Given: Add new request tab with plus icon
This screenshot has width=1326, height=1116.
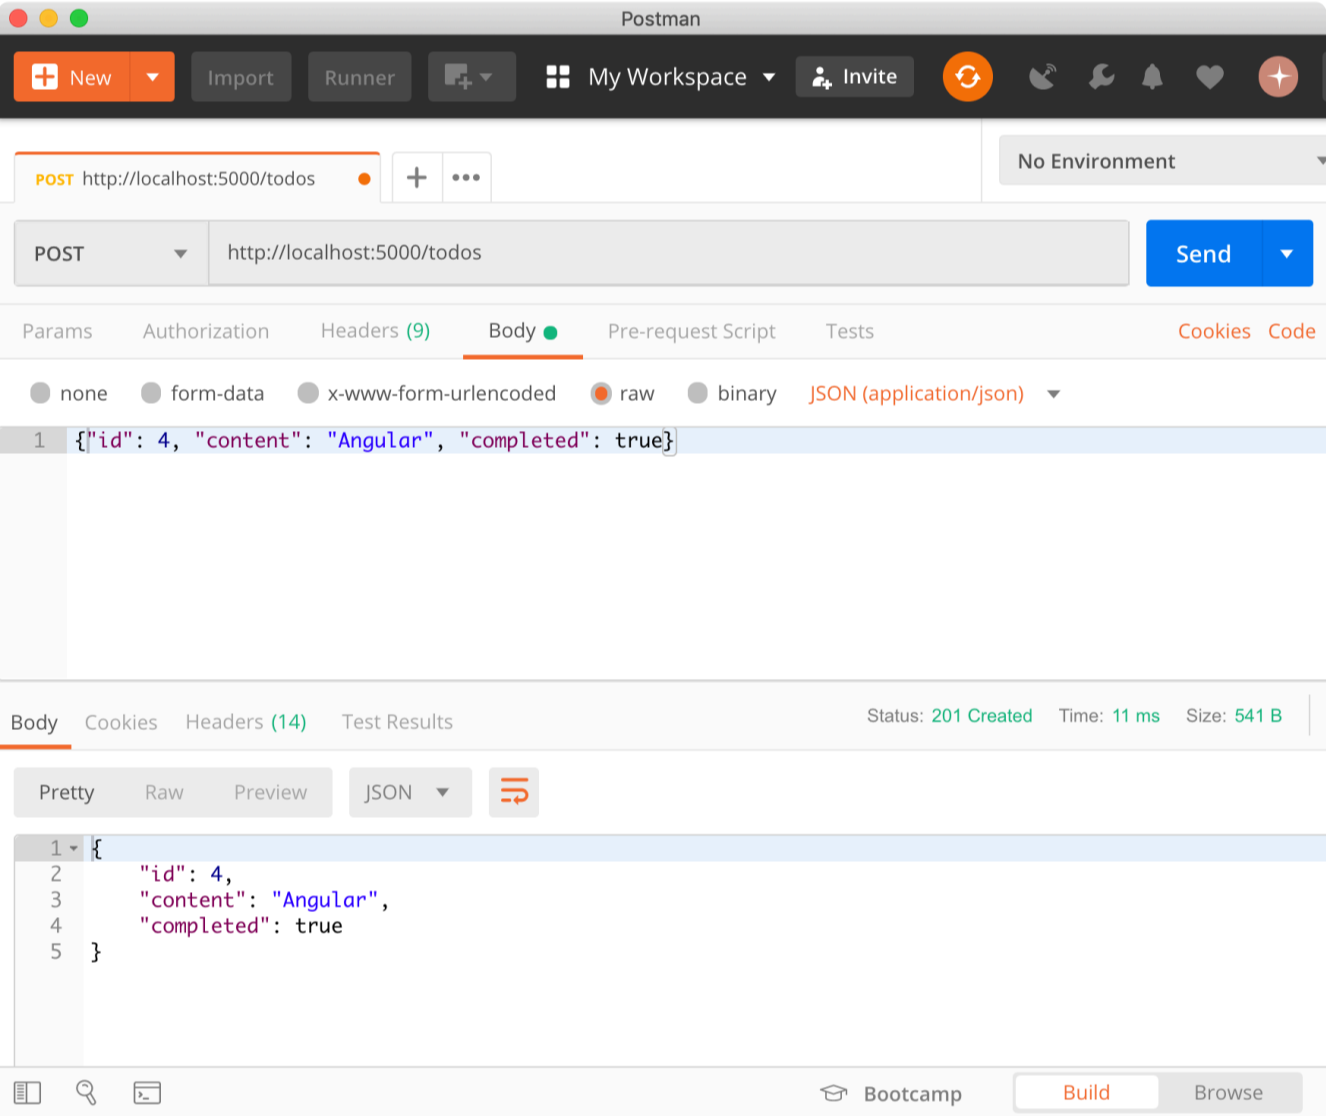Looking at the screenshot, I should pyautogui.click(x=417, y=178).
